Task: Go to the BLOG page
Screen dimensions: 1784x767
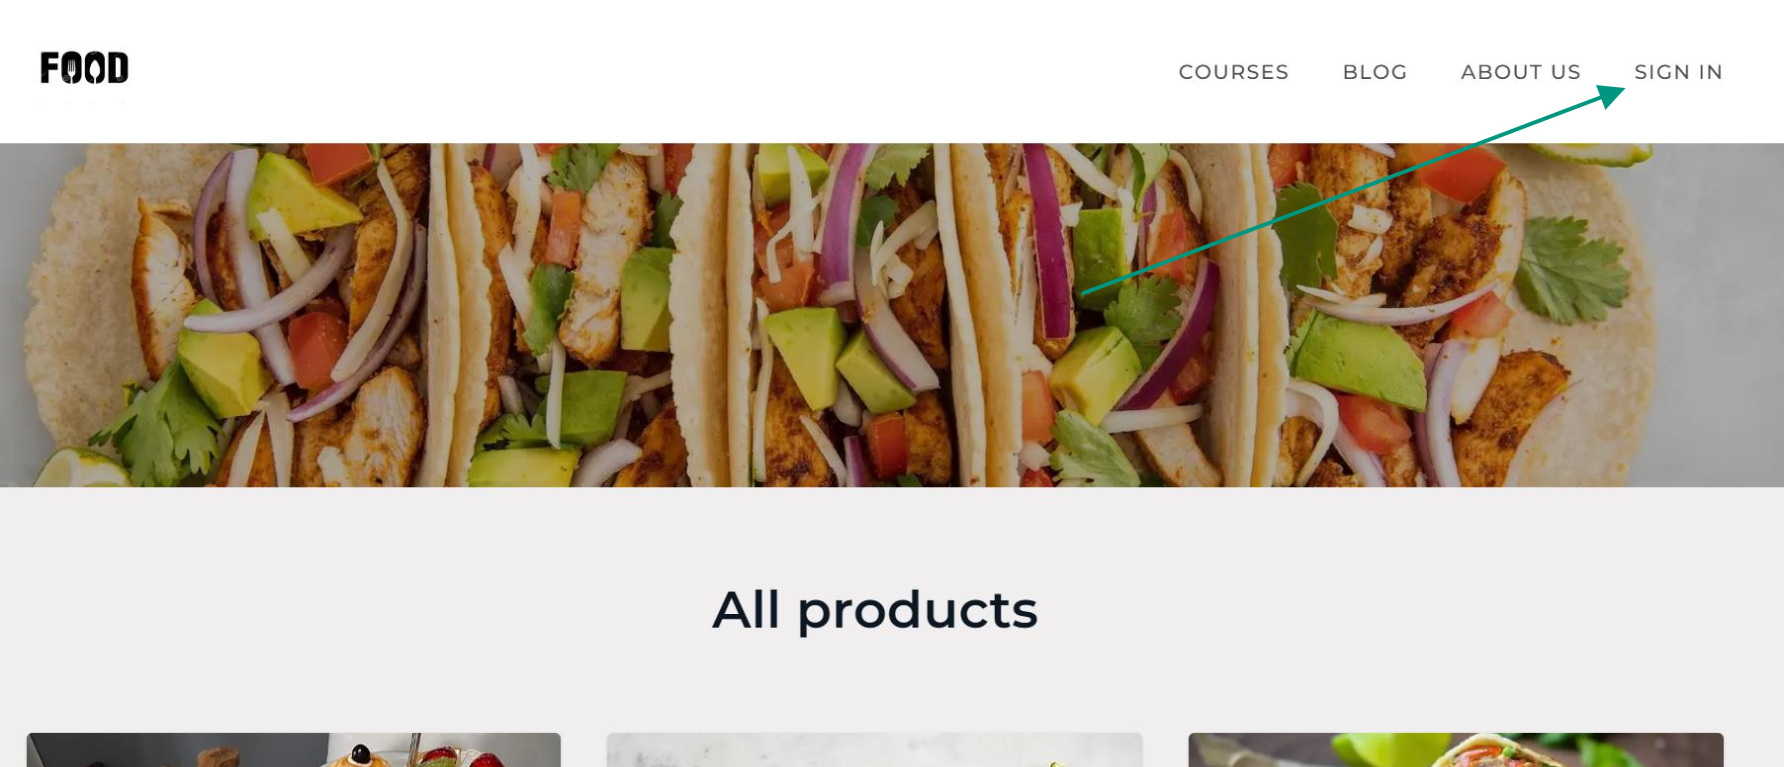Action: pyautogui.click(x=1374, y=72)
